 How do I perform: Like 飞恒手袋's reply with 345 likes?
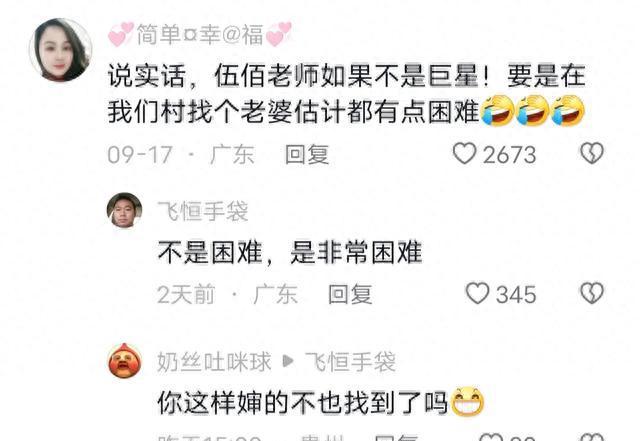pos(478,293)
